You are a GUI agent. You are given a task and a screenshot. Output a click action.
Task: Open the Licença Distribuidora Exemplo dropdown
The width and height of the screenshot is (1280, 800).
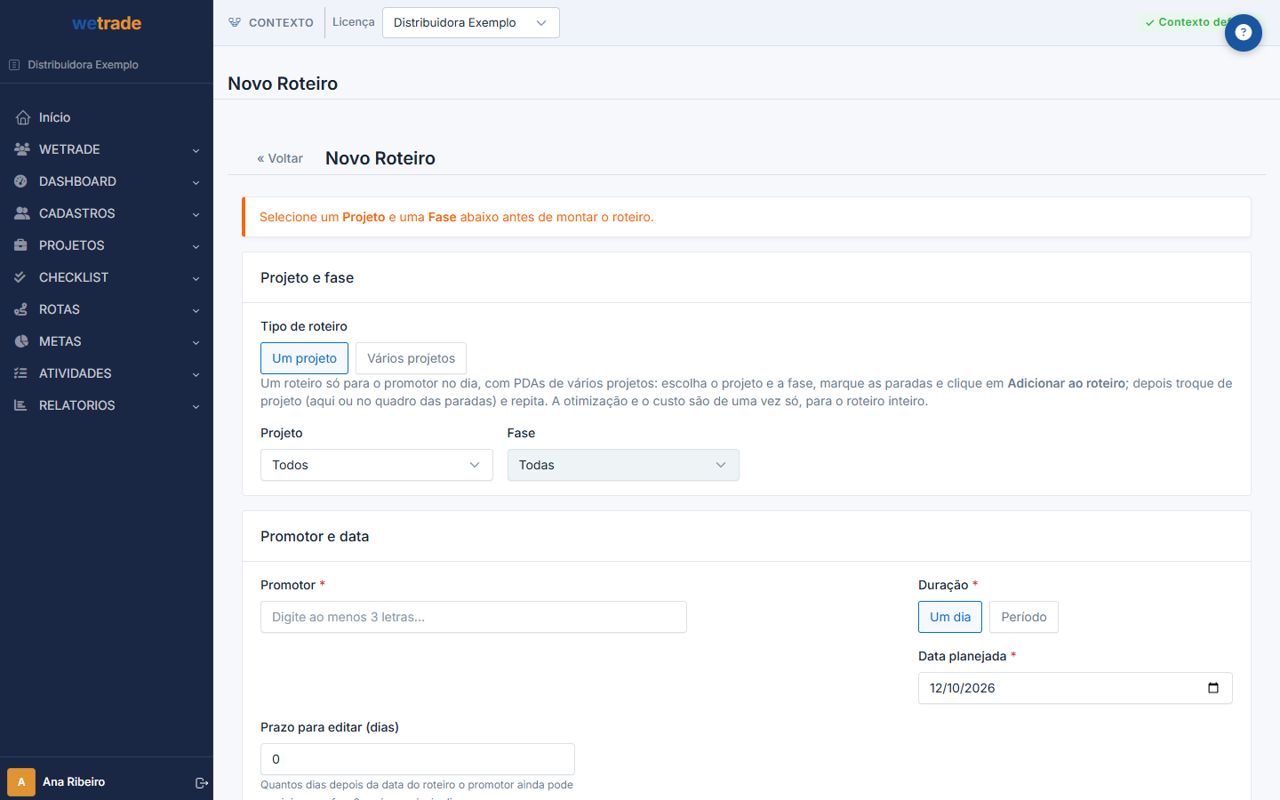pos(471,23)
